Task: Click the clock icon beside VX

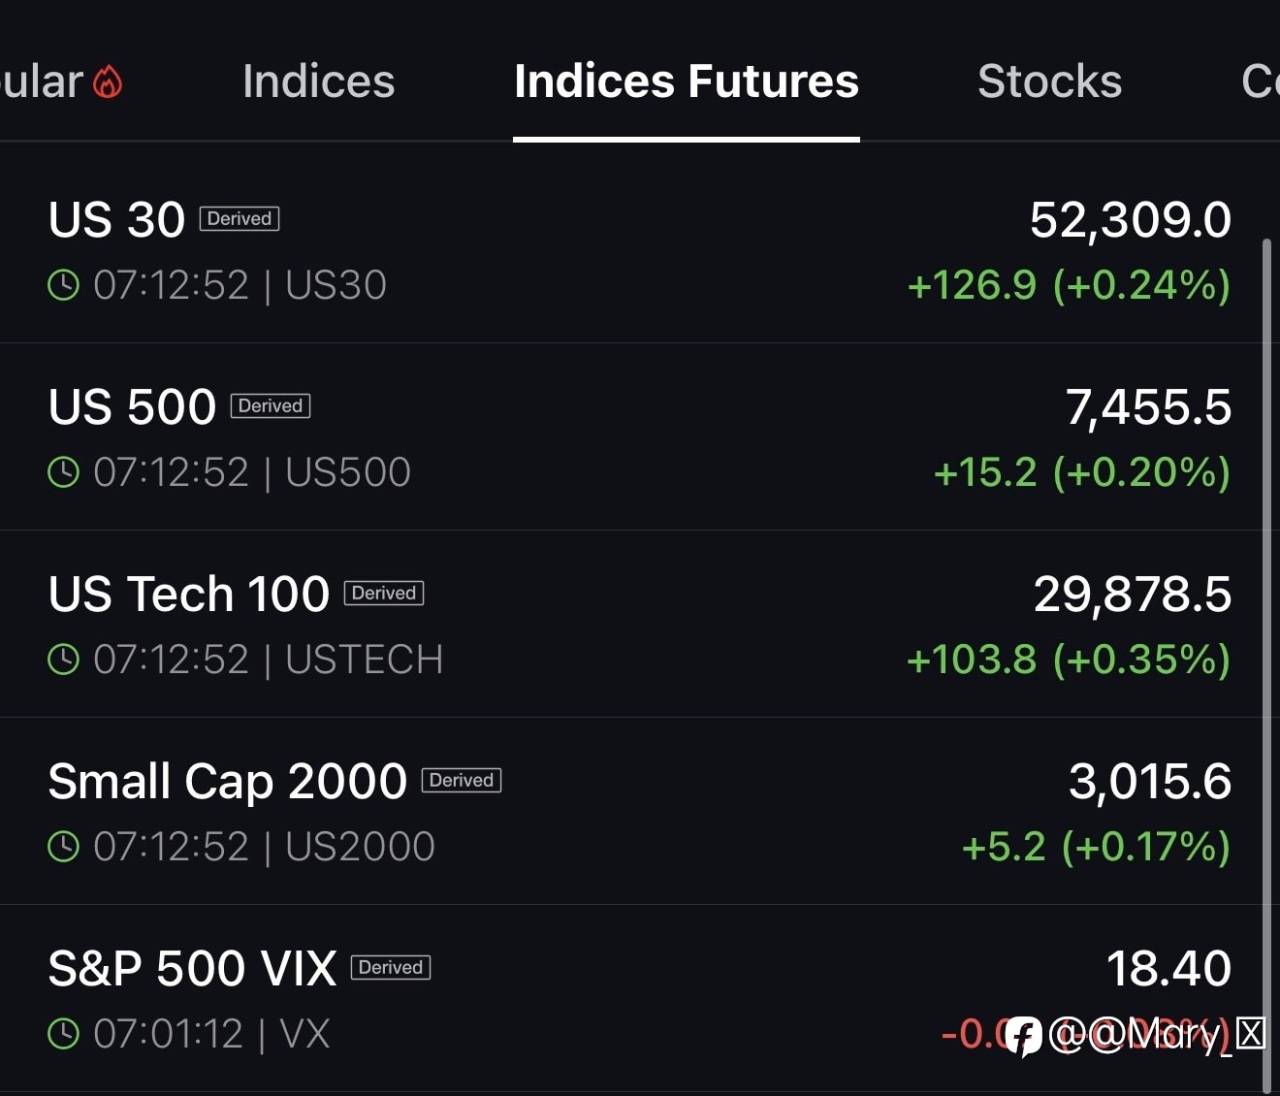Action: (x=64, y=1034)
